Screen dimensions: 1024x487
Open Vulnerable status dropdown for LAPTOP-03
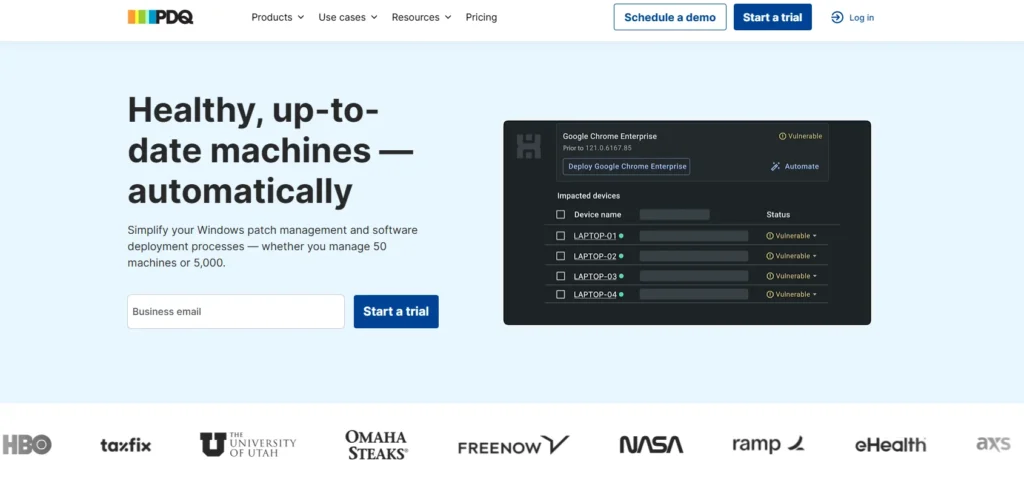coord(792,276)
